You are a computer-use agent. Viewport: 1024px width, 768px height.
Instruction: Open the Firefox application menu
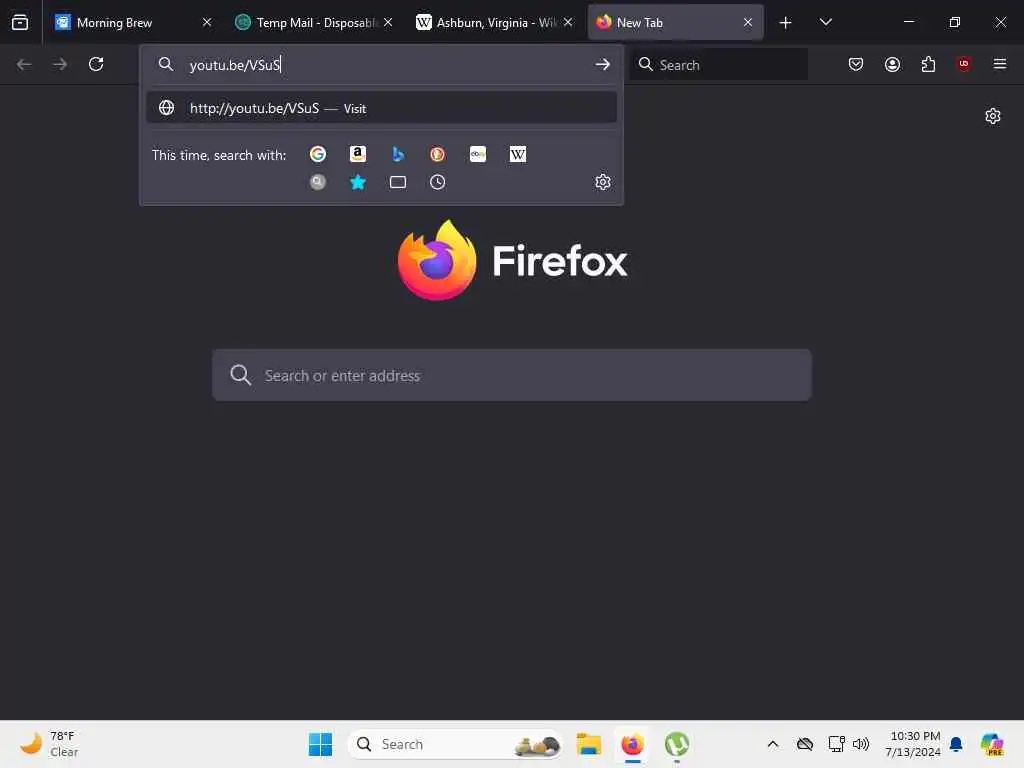[1000, 64]
